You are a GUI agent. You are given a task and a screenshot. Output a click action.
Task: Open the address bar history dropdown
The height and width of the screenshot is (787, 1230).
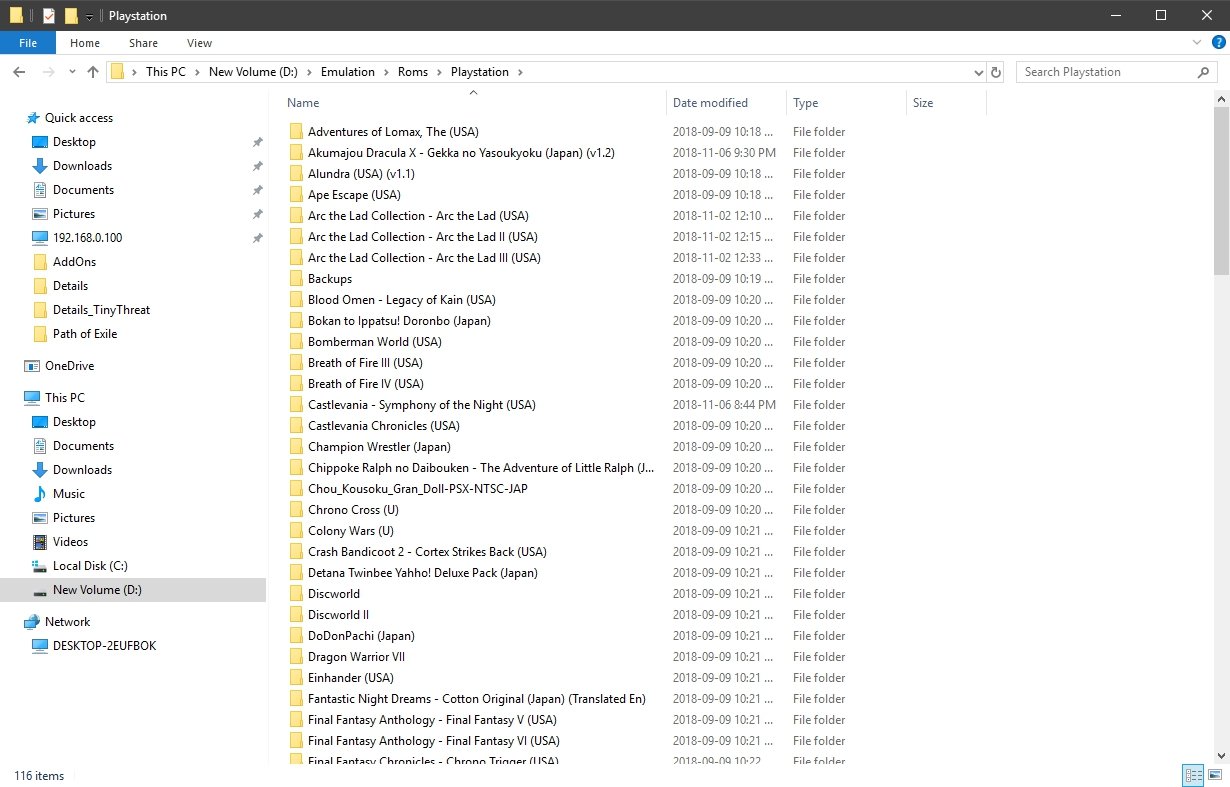click(979, 72)
